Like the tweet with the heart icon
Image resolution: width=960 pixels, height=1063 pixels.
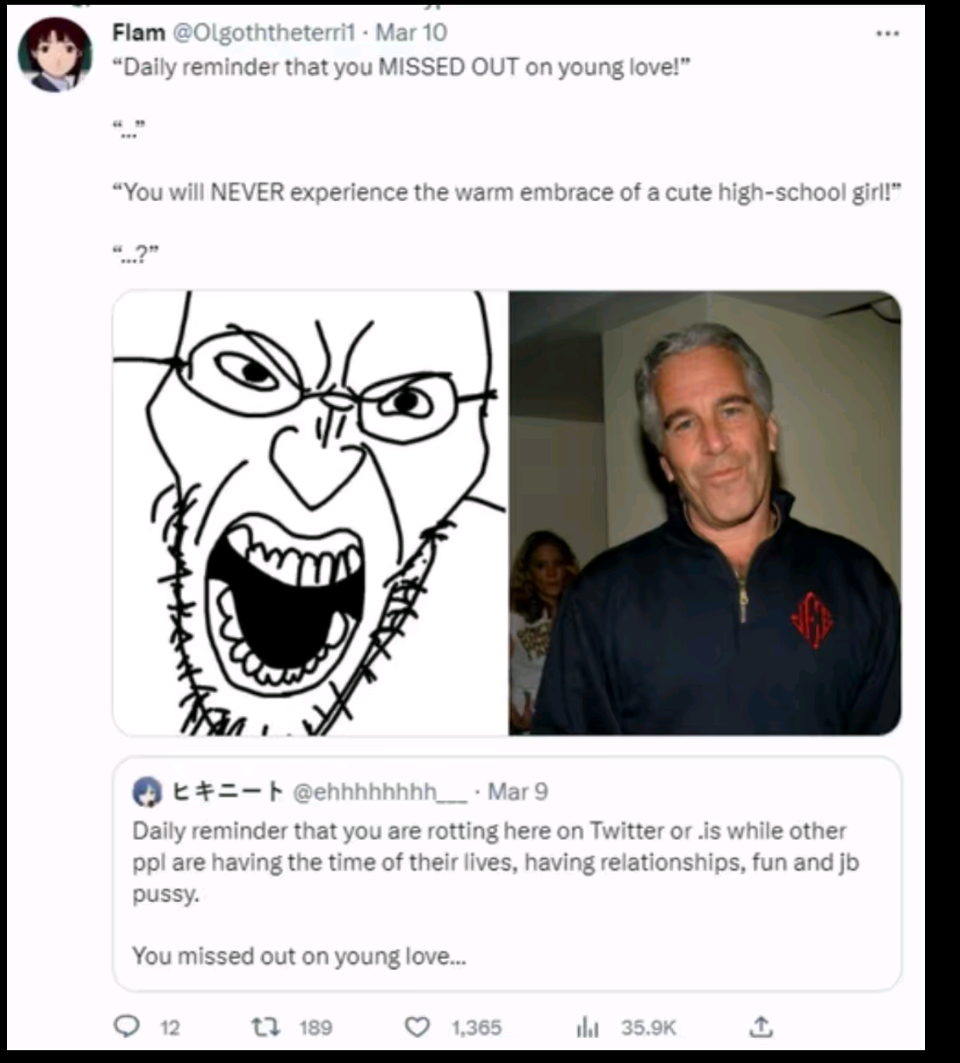[417, 1027]
